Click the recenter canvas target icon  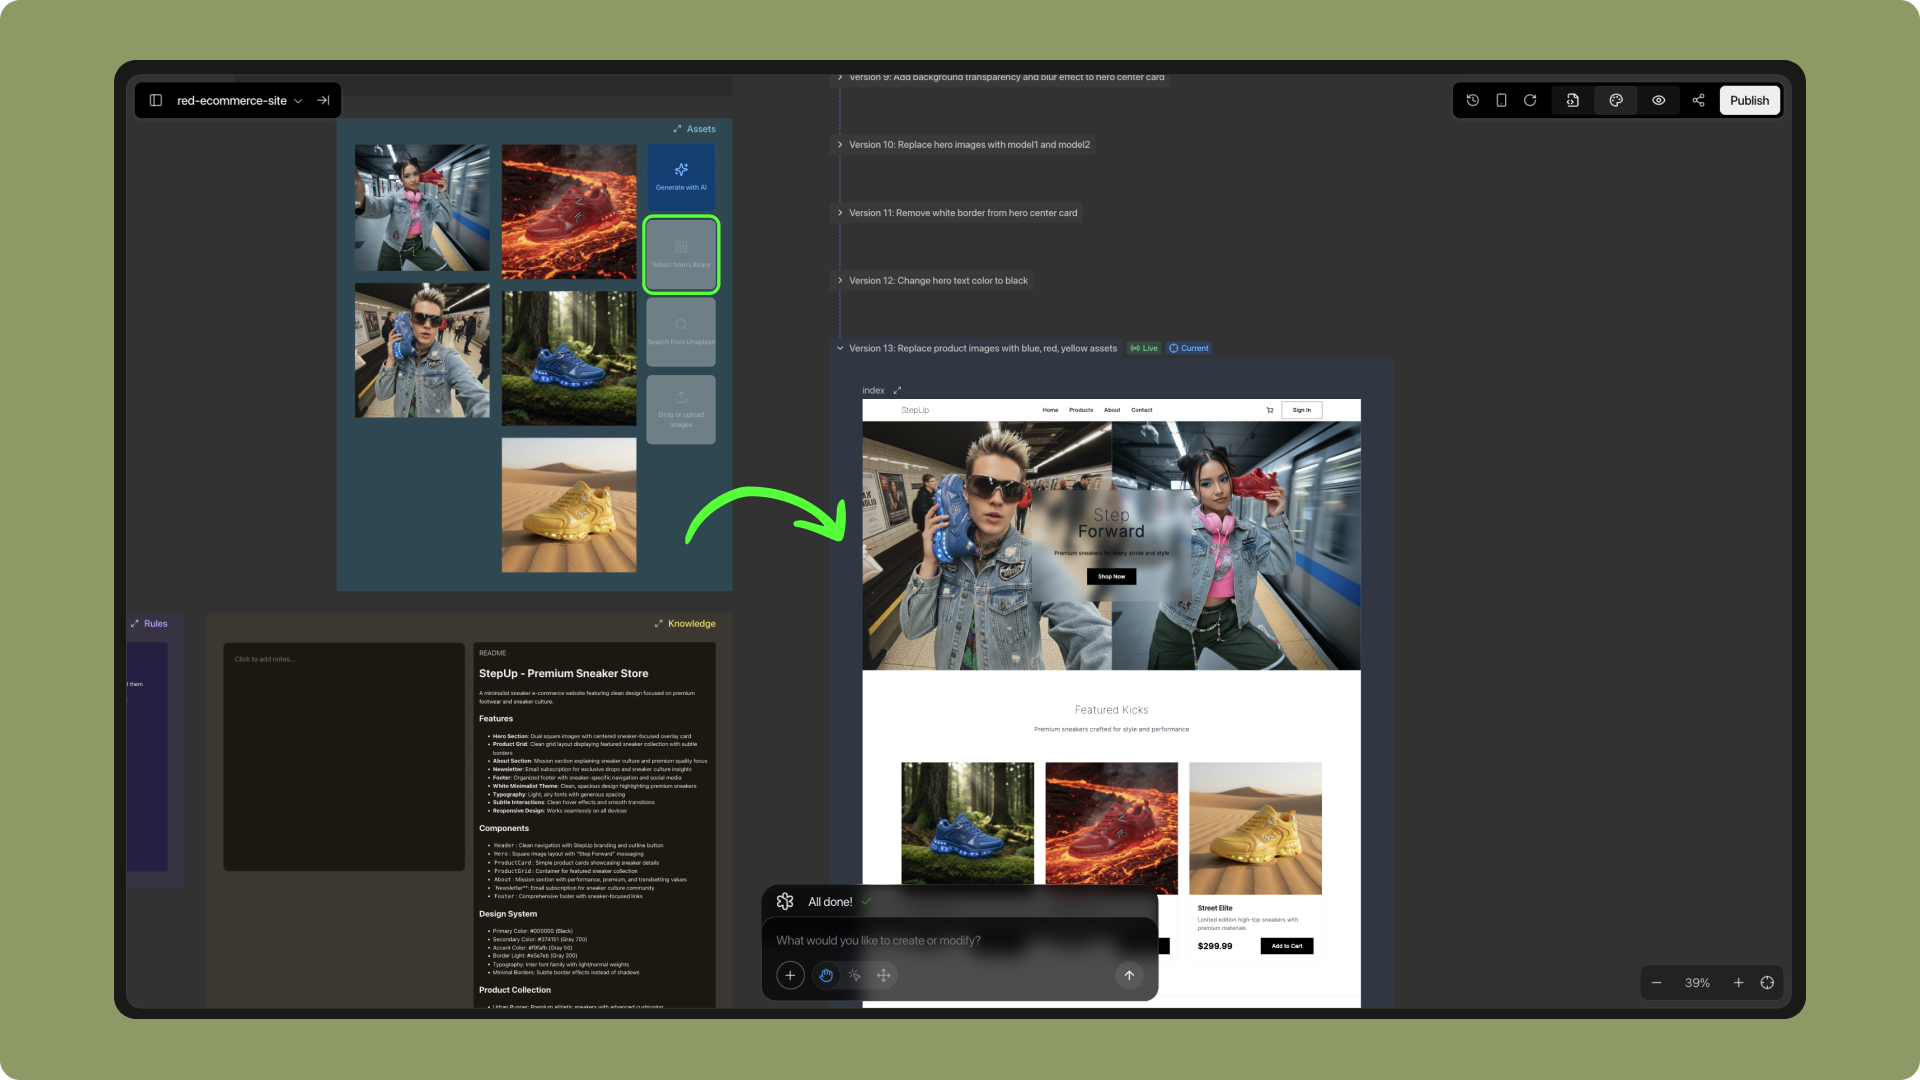point(1768,983)
